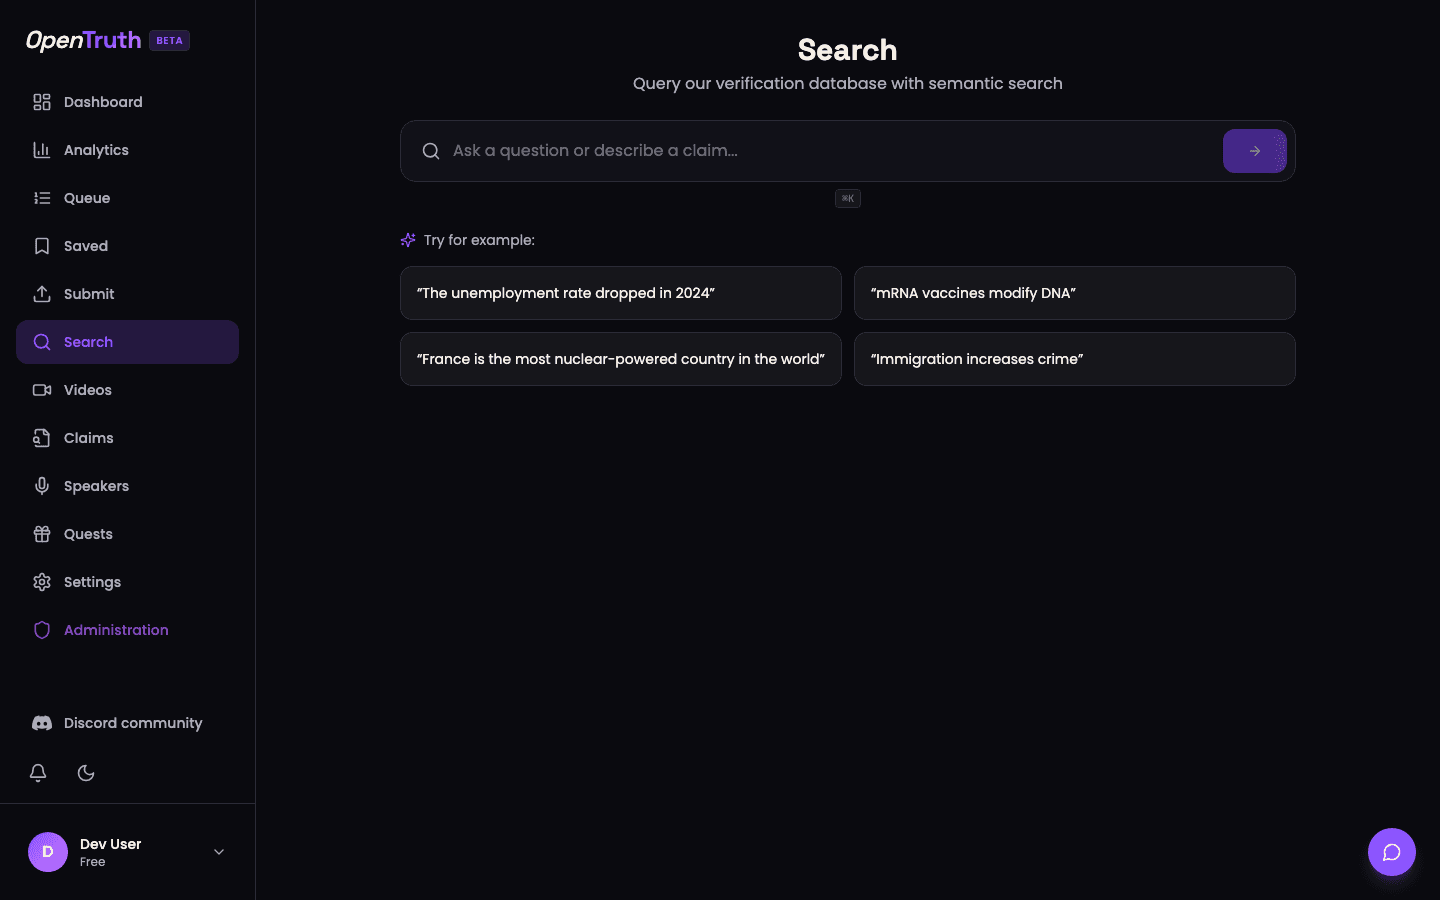Image resolution: width=1440 pixels, height=900 pixels.
Task: Toggle the chat bubble in bottom right corner
Action: [x=1391, y=852]
